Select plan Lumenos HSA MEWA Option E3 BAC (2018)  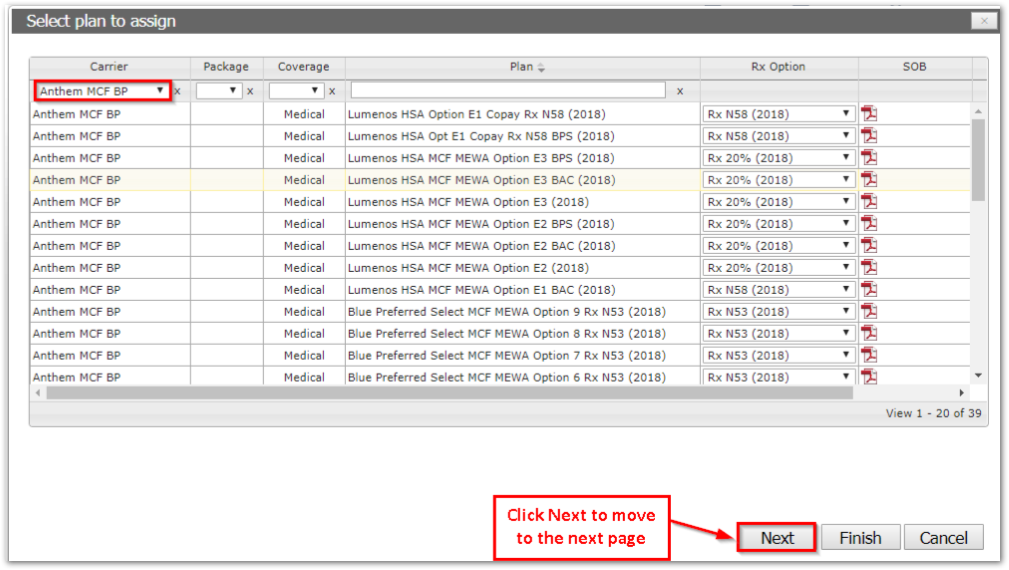click(x=481, y=179)
